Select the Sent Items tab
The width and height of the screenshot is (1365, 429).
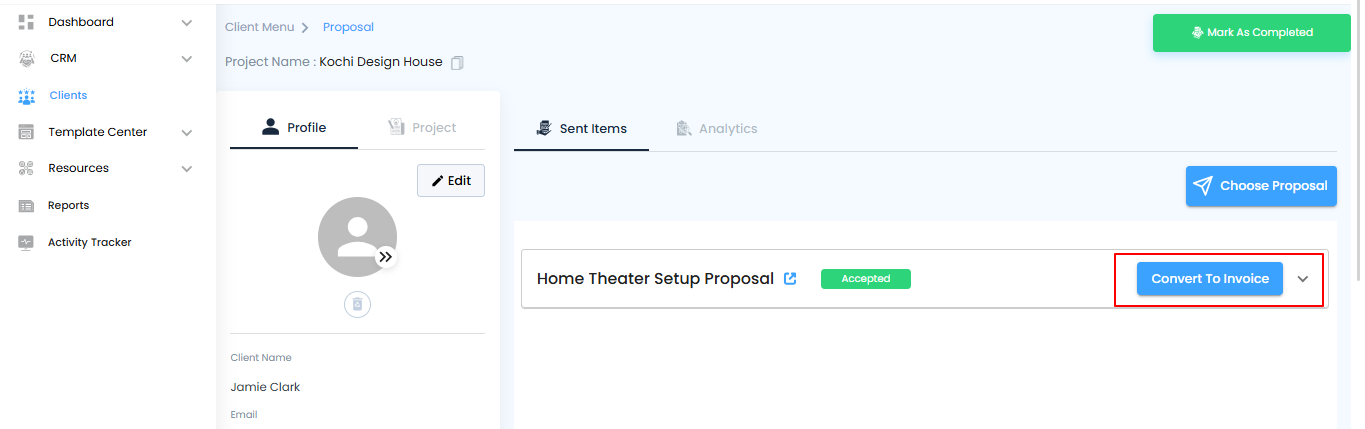pyautogui.click(x=581, y=128)
